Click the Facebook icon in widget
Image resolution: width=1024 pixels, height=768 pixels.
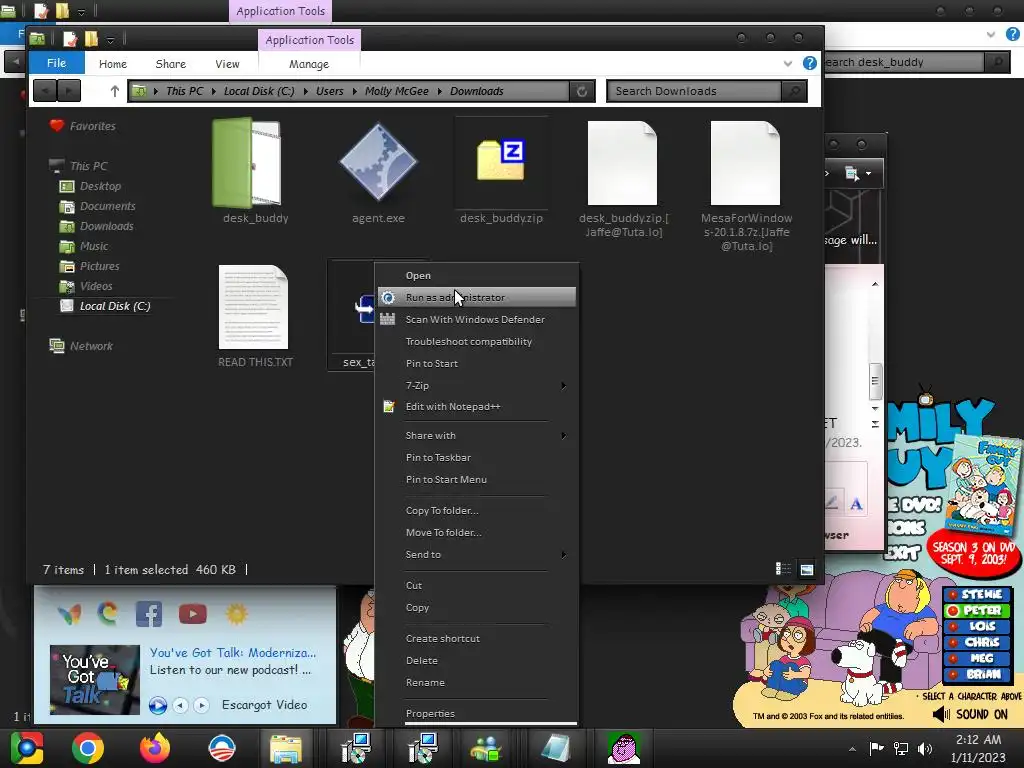tap(149, 614)
